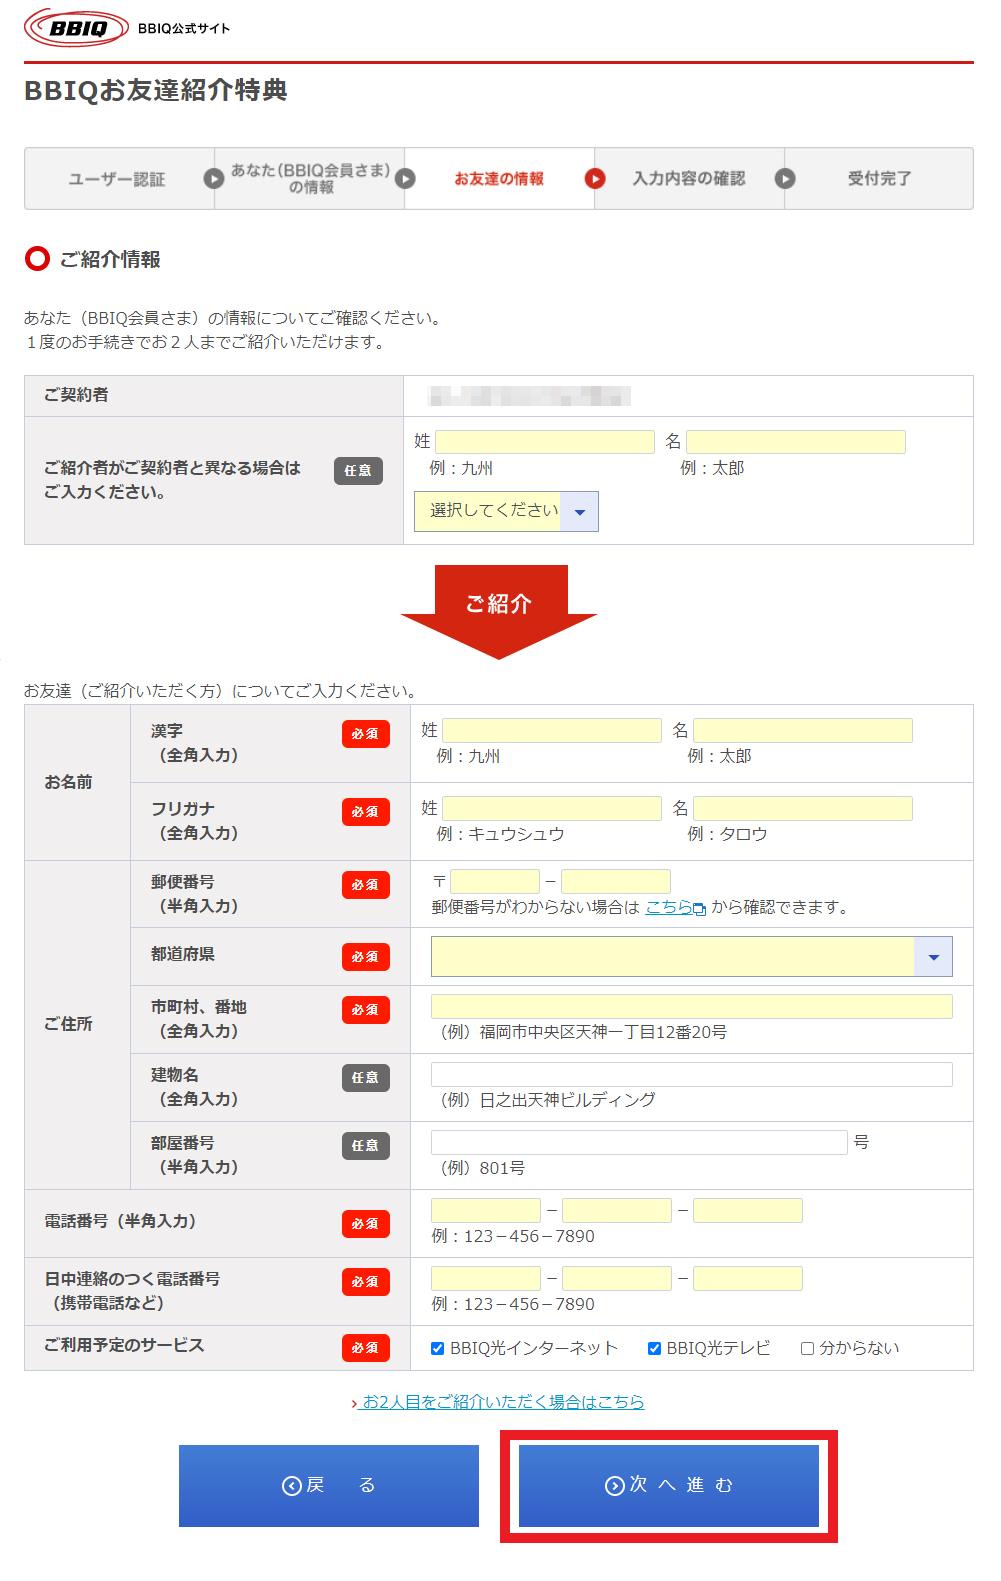Screen dimensions: 1001x1581
Task: Select the お友達の情報 step tab
Action: click(x=499, y=179)
